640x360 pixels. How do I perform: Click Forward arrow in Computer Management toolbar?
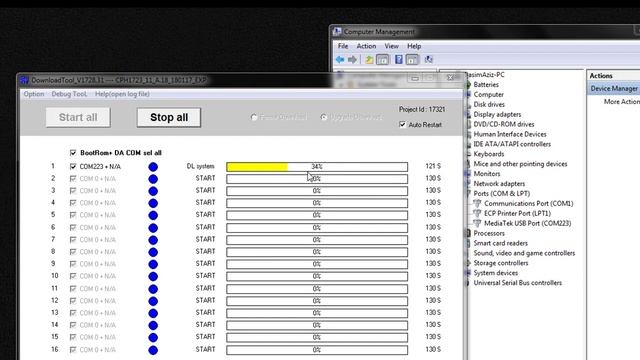point(352,60)
